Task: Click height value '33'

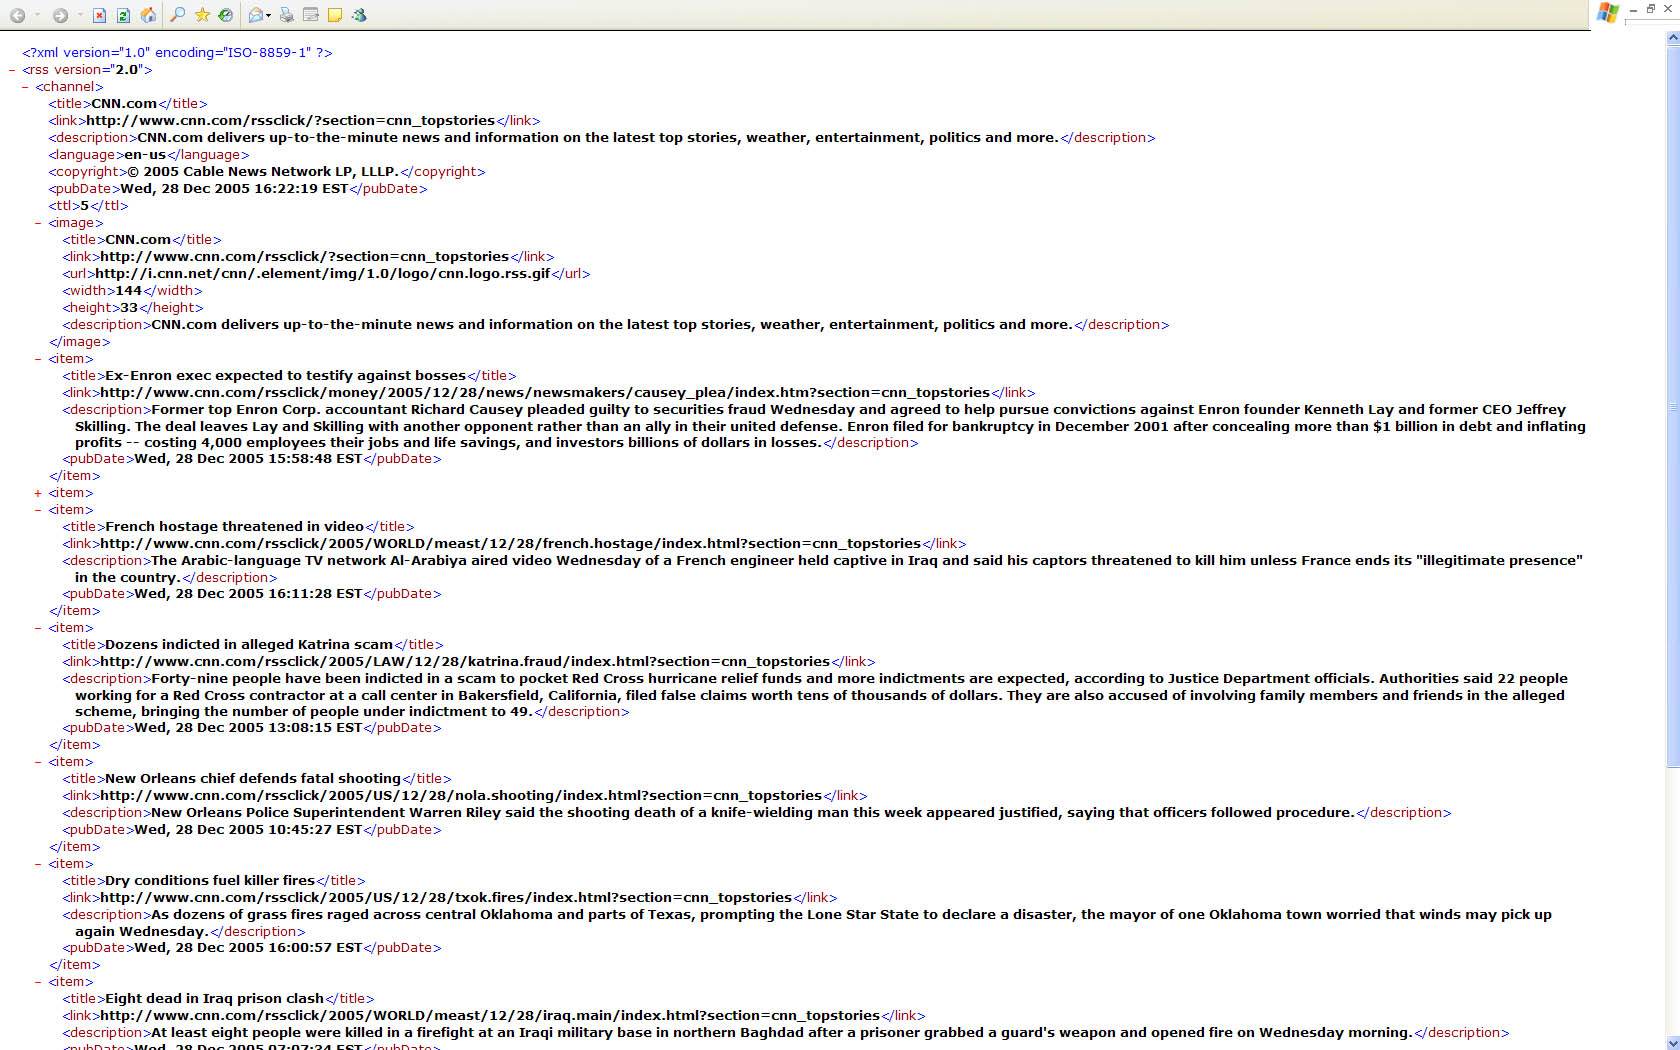Action: point(129,308)
